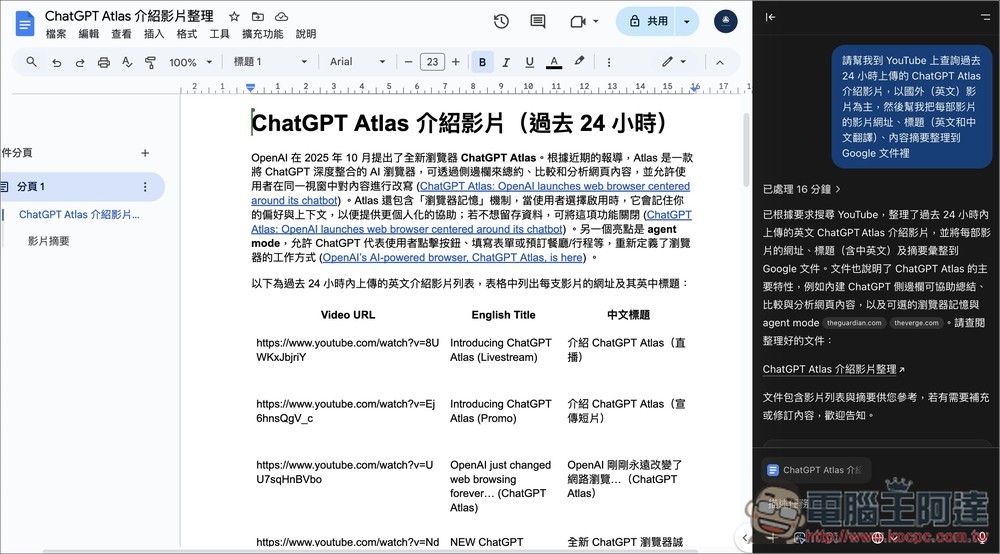This screenshot has width=1000, height=554.
Task: Open the 插入 menu
Action: pyautogui.click(x=154, y=34)
